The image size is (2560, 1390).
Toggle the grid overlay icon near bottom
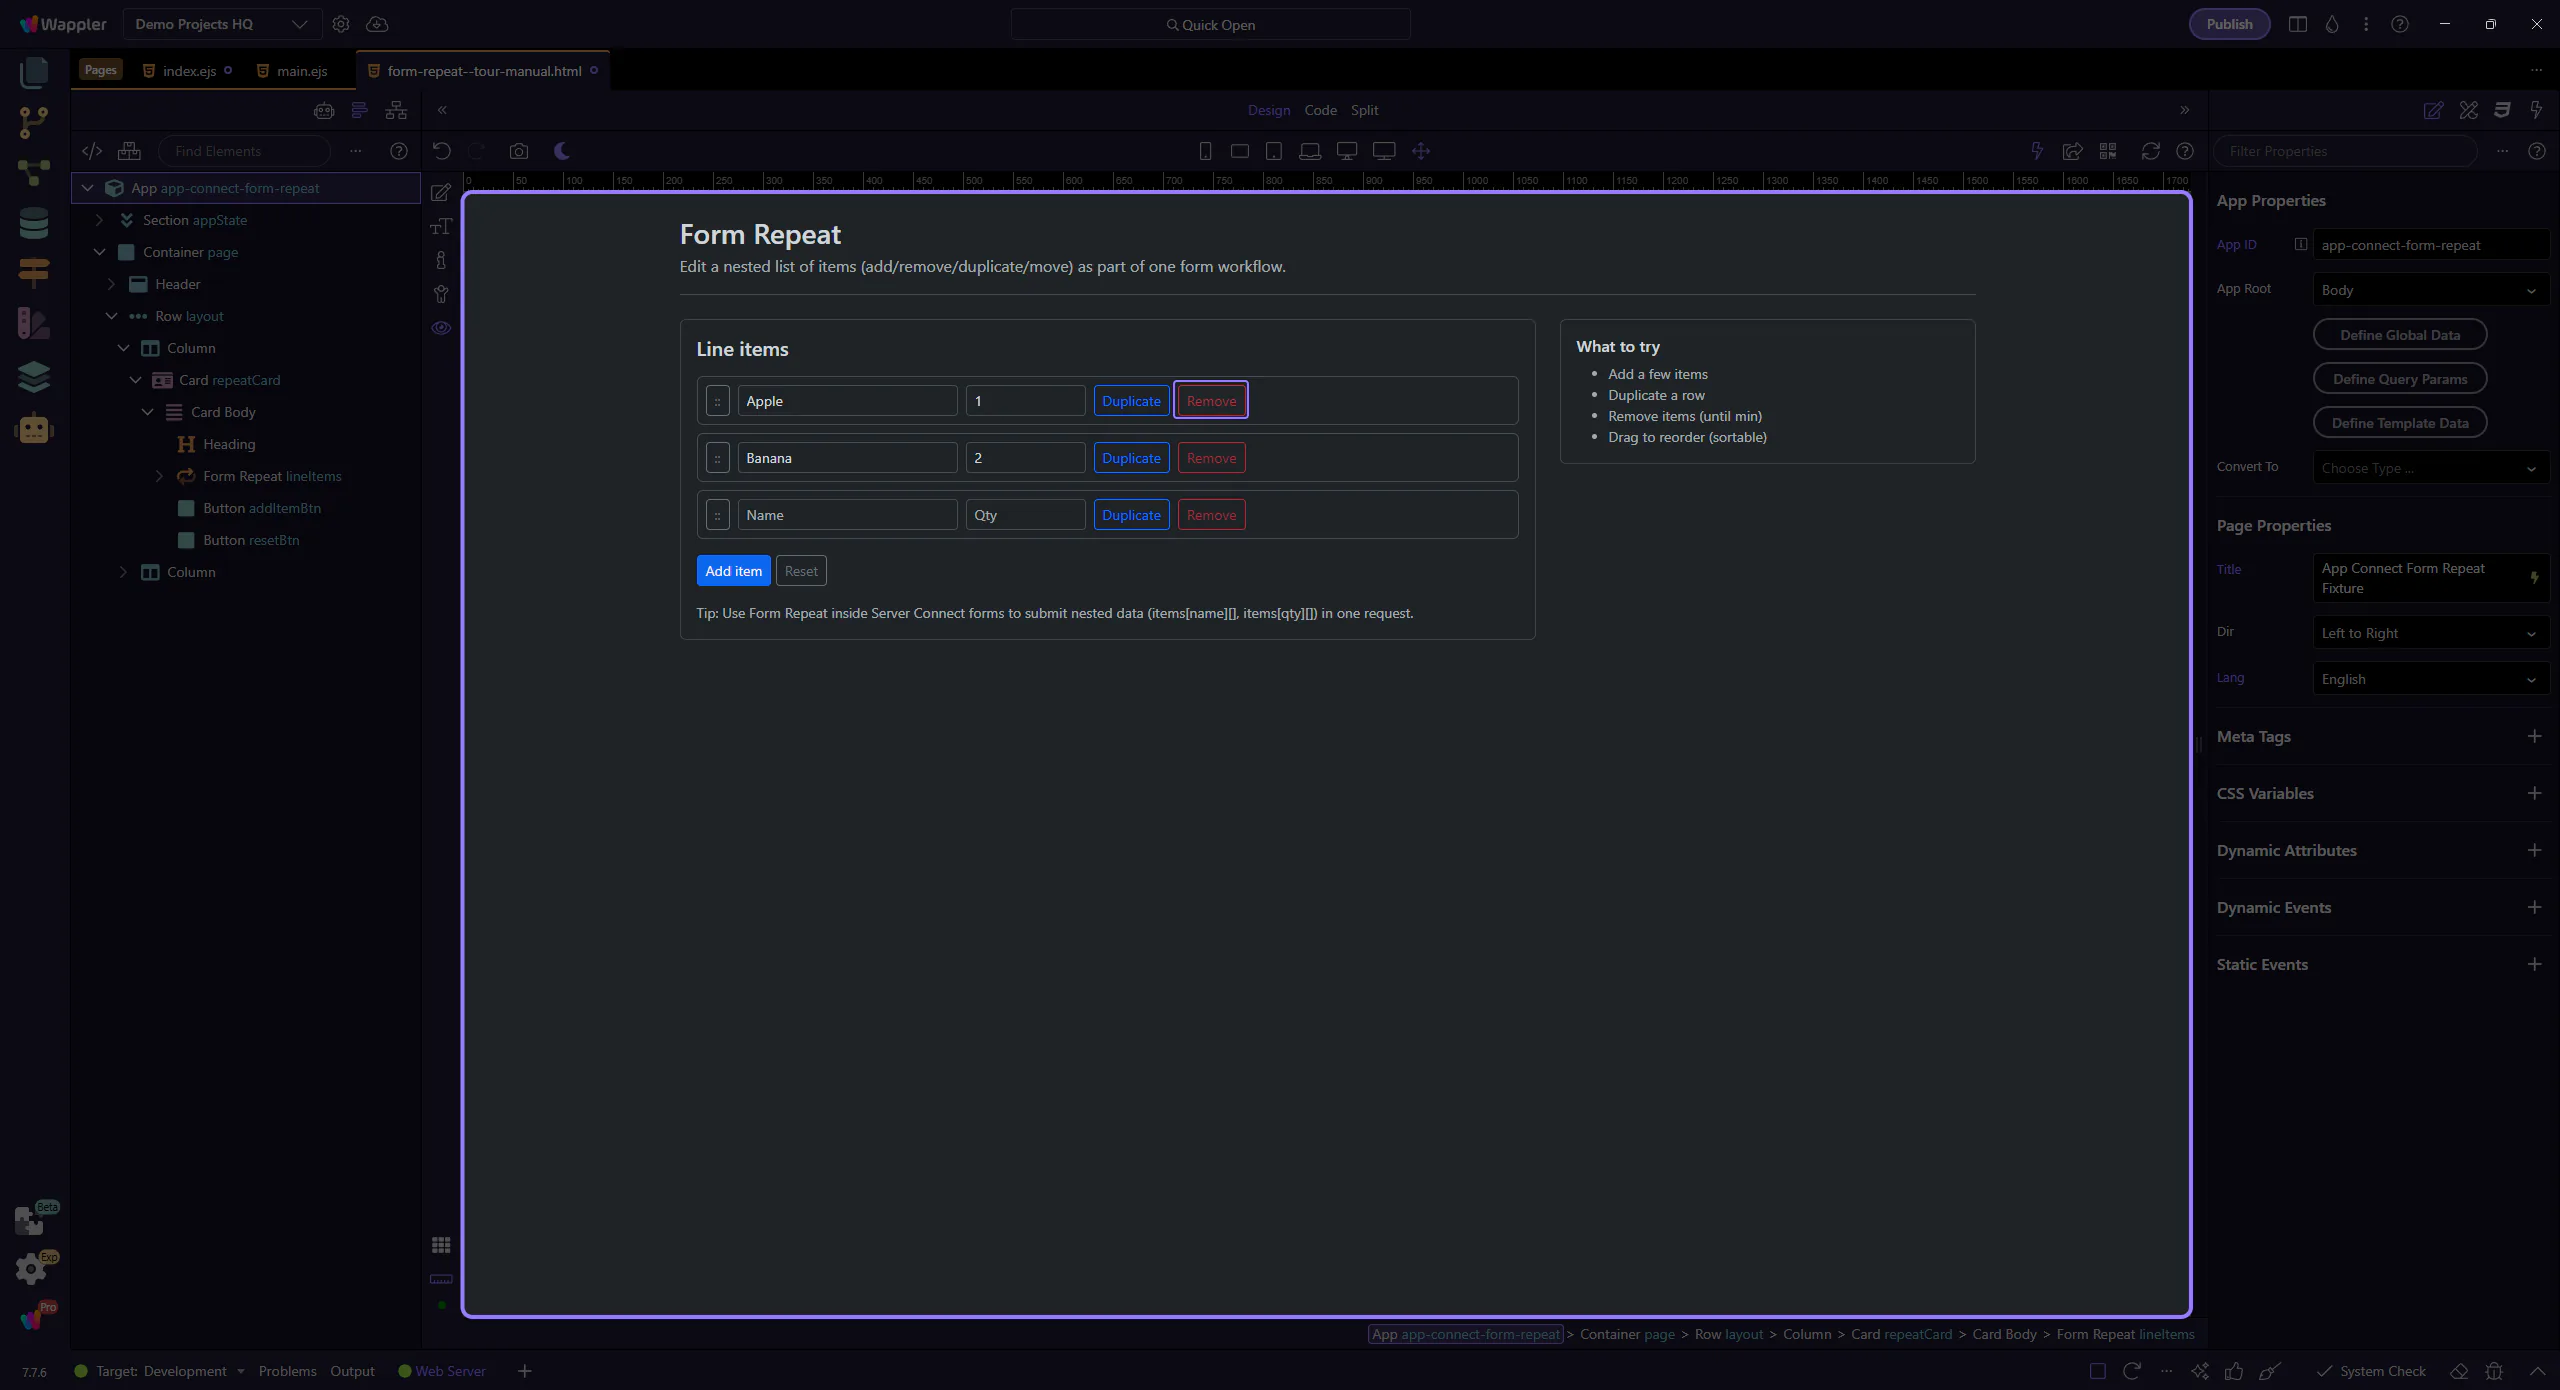441,1245
